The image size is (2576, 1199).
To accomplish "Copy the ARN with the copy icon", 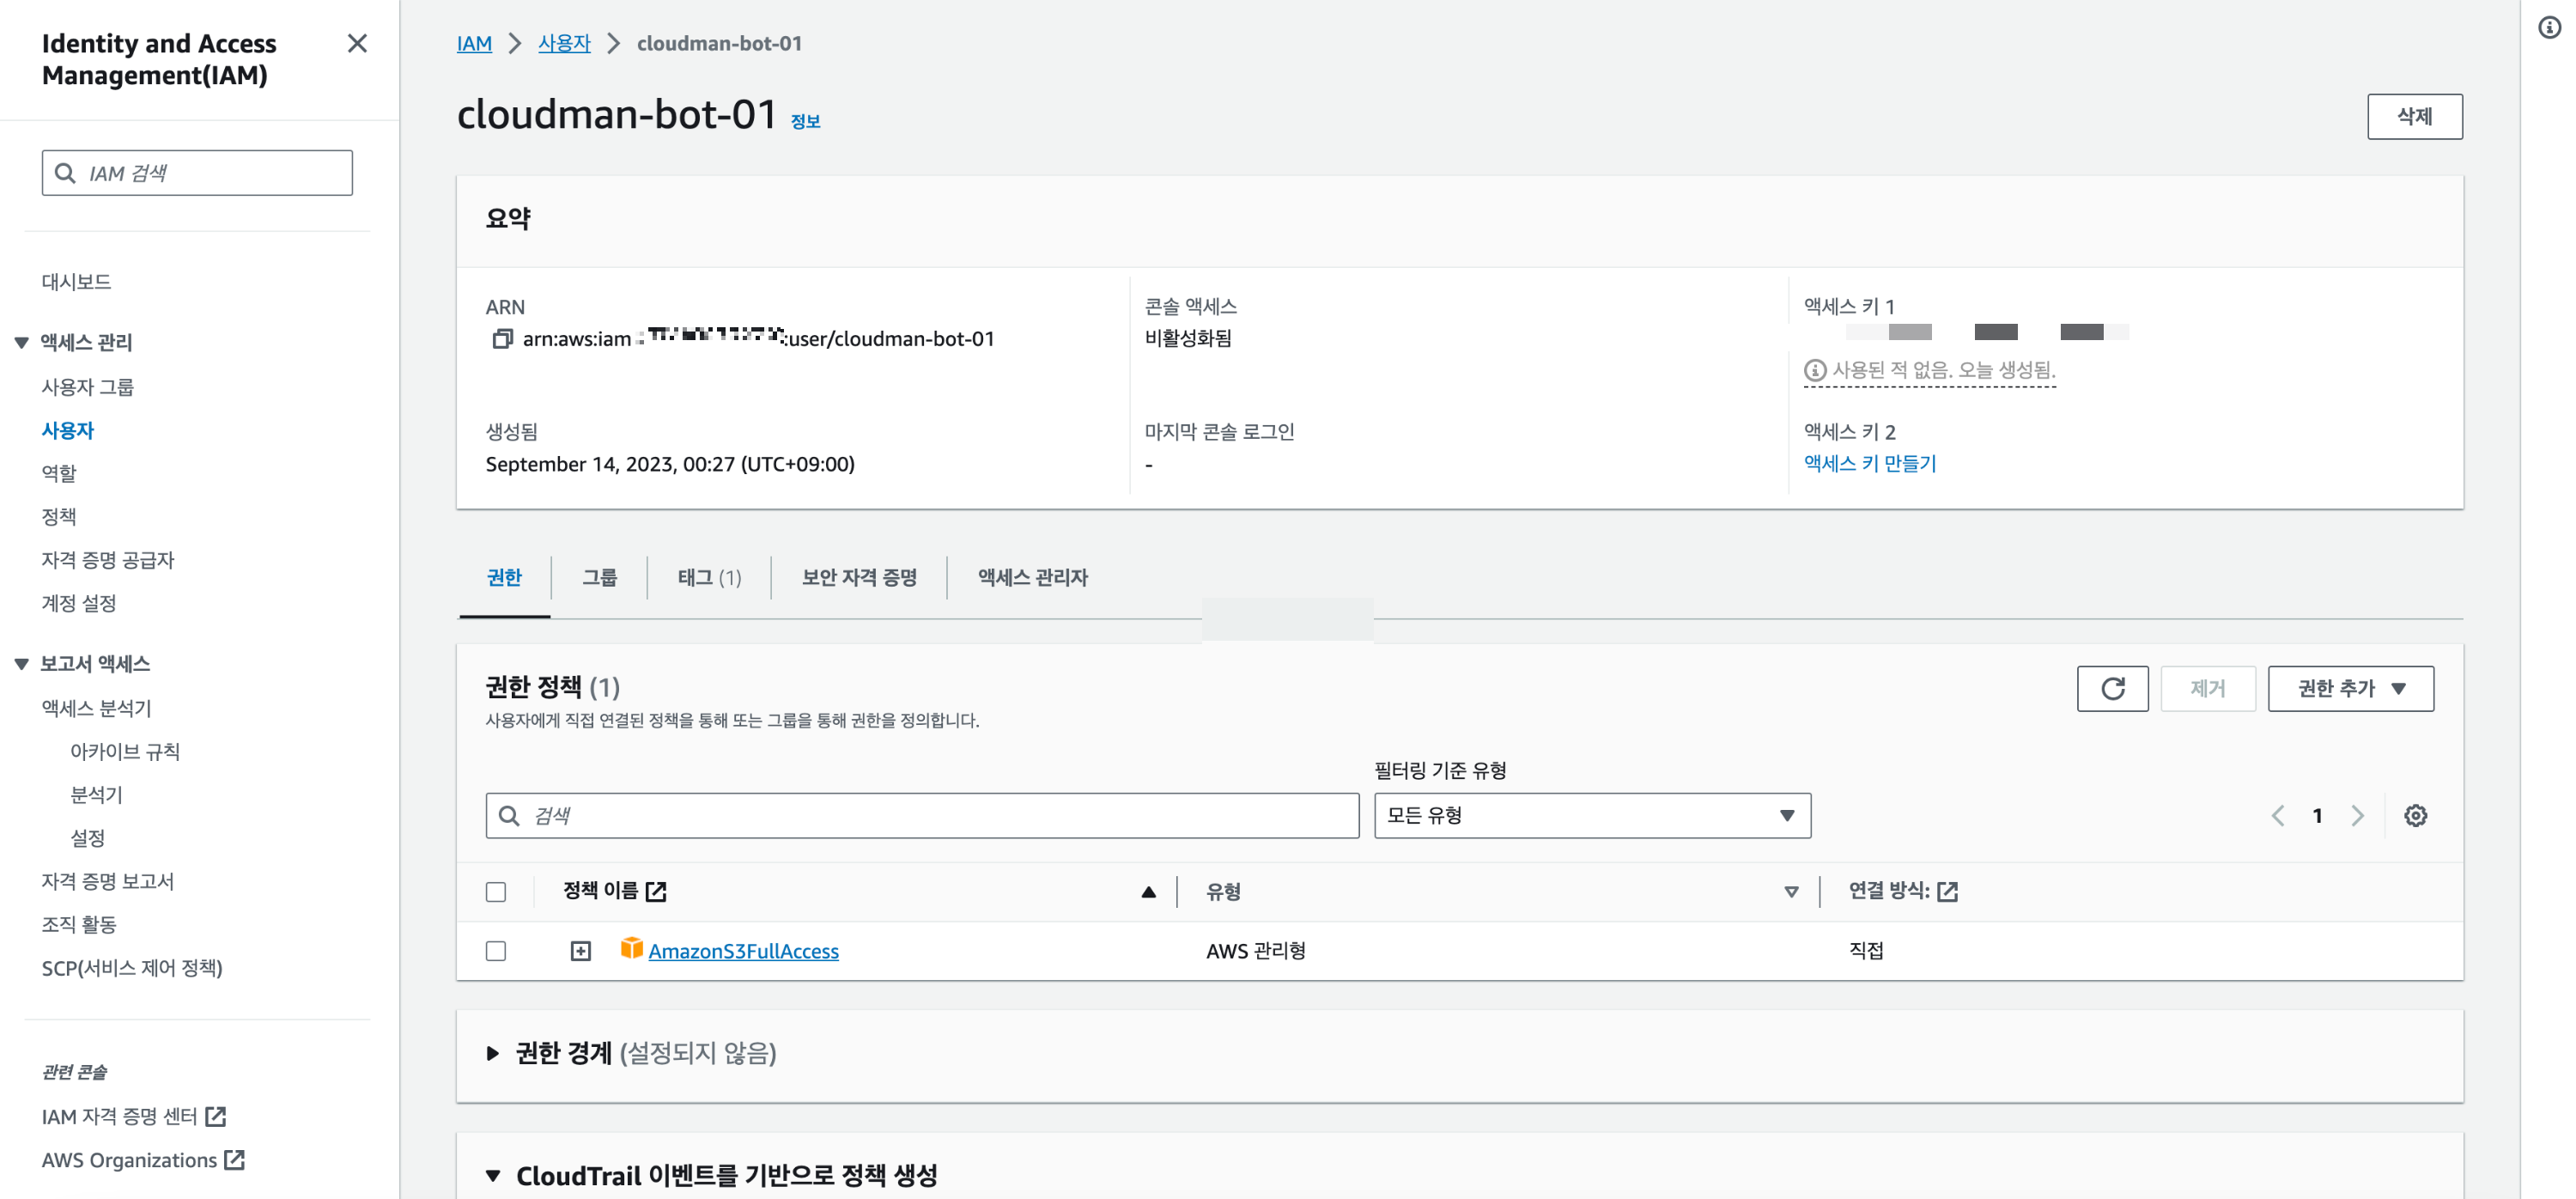I will (502, 339).
